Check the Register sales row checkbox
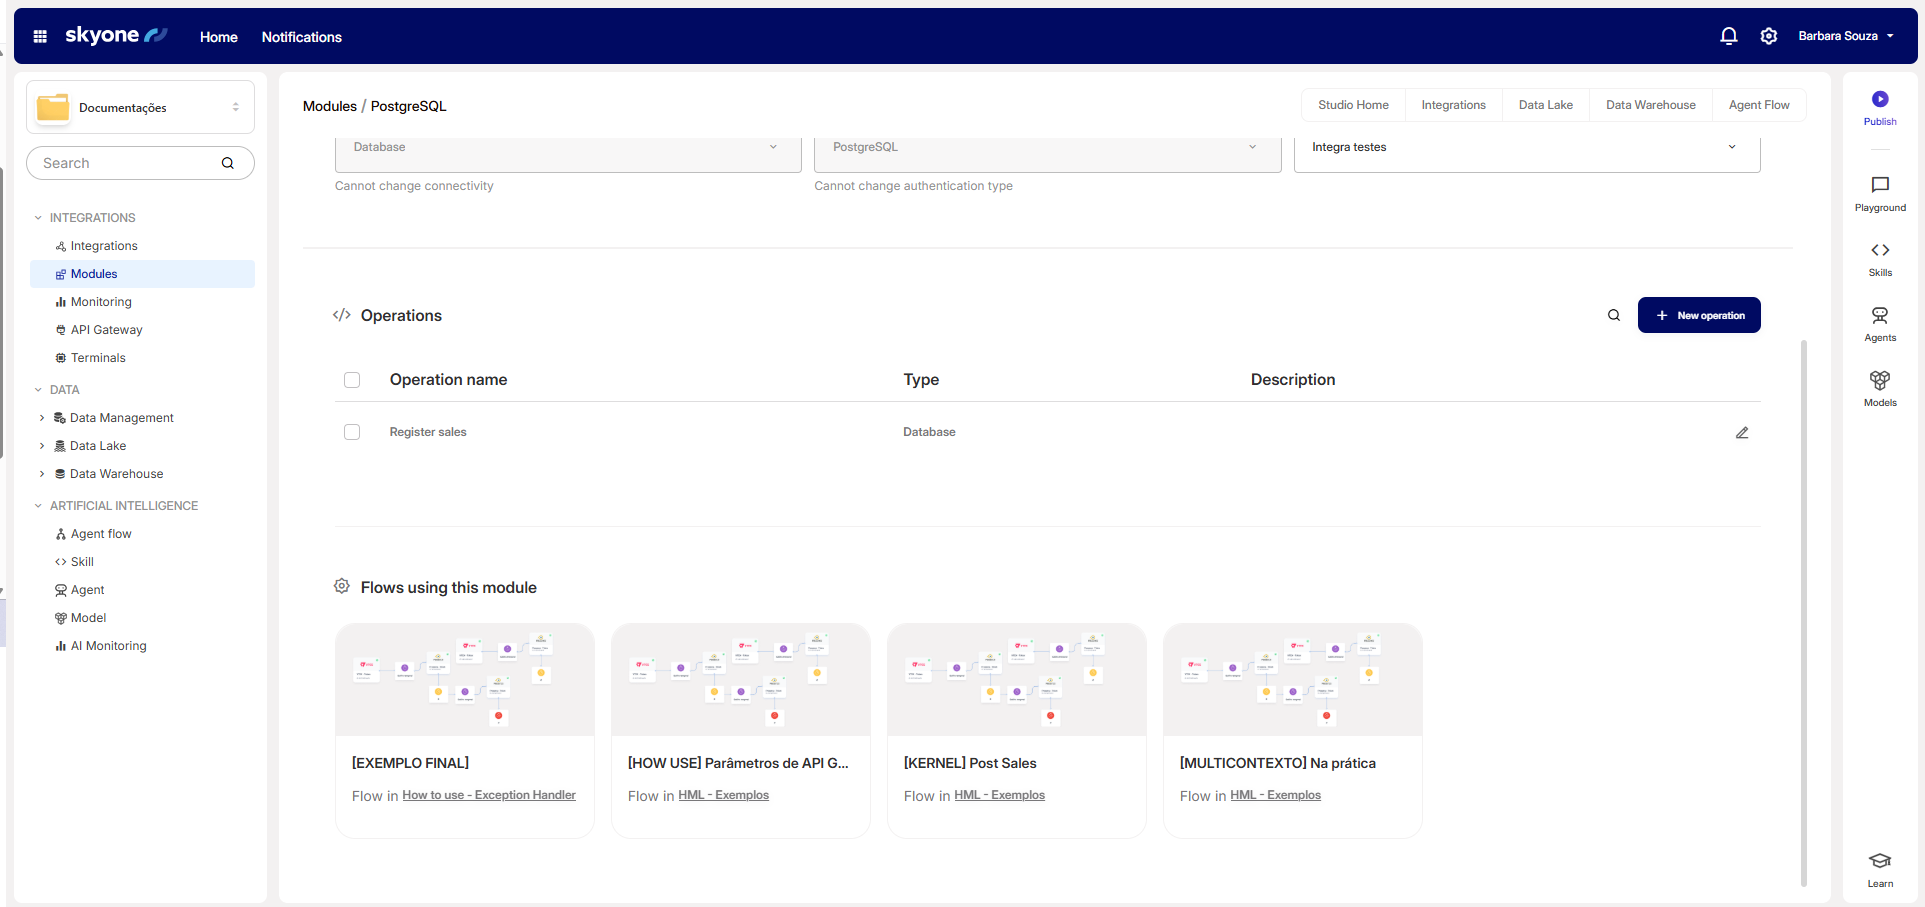Screen dimensions: 1925x907 tap(352, 432)
